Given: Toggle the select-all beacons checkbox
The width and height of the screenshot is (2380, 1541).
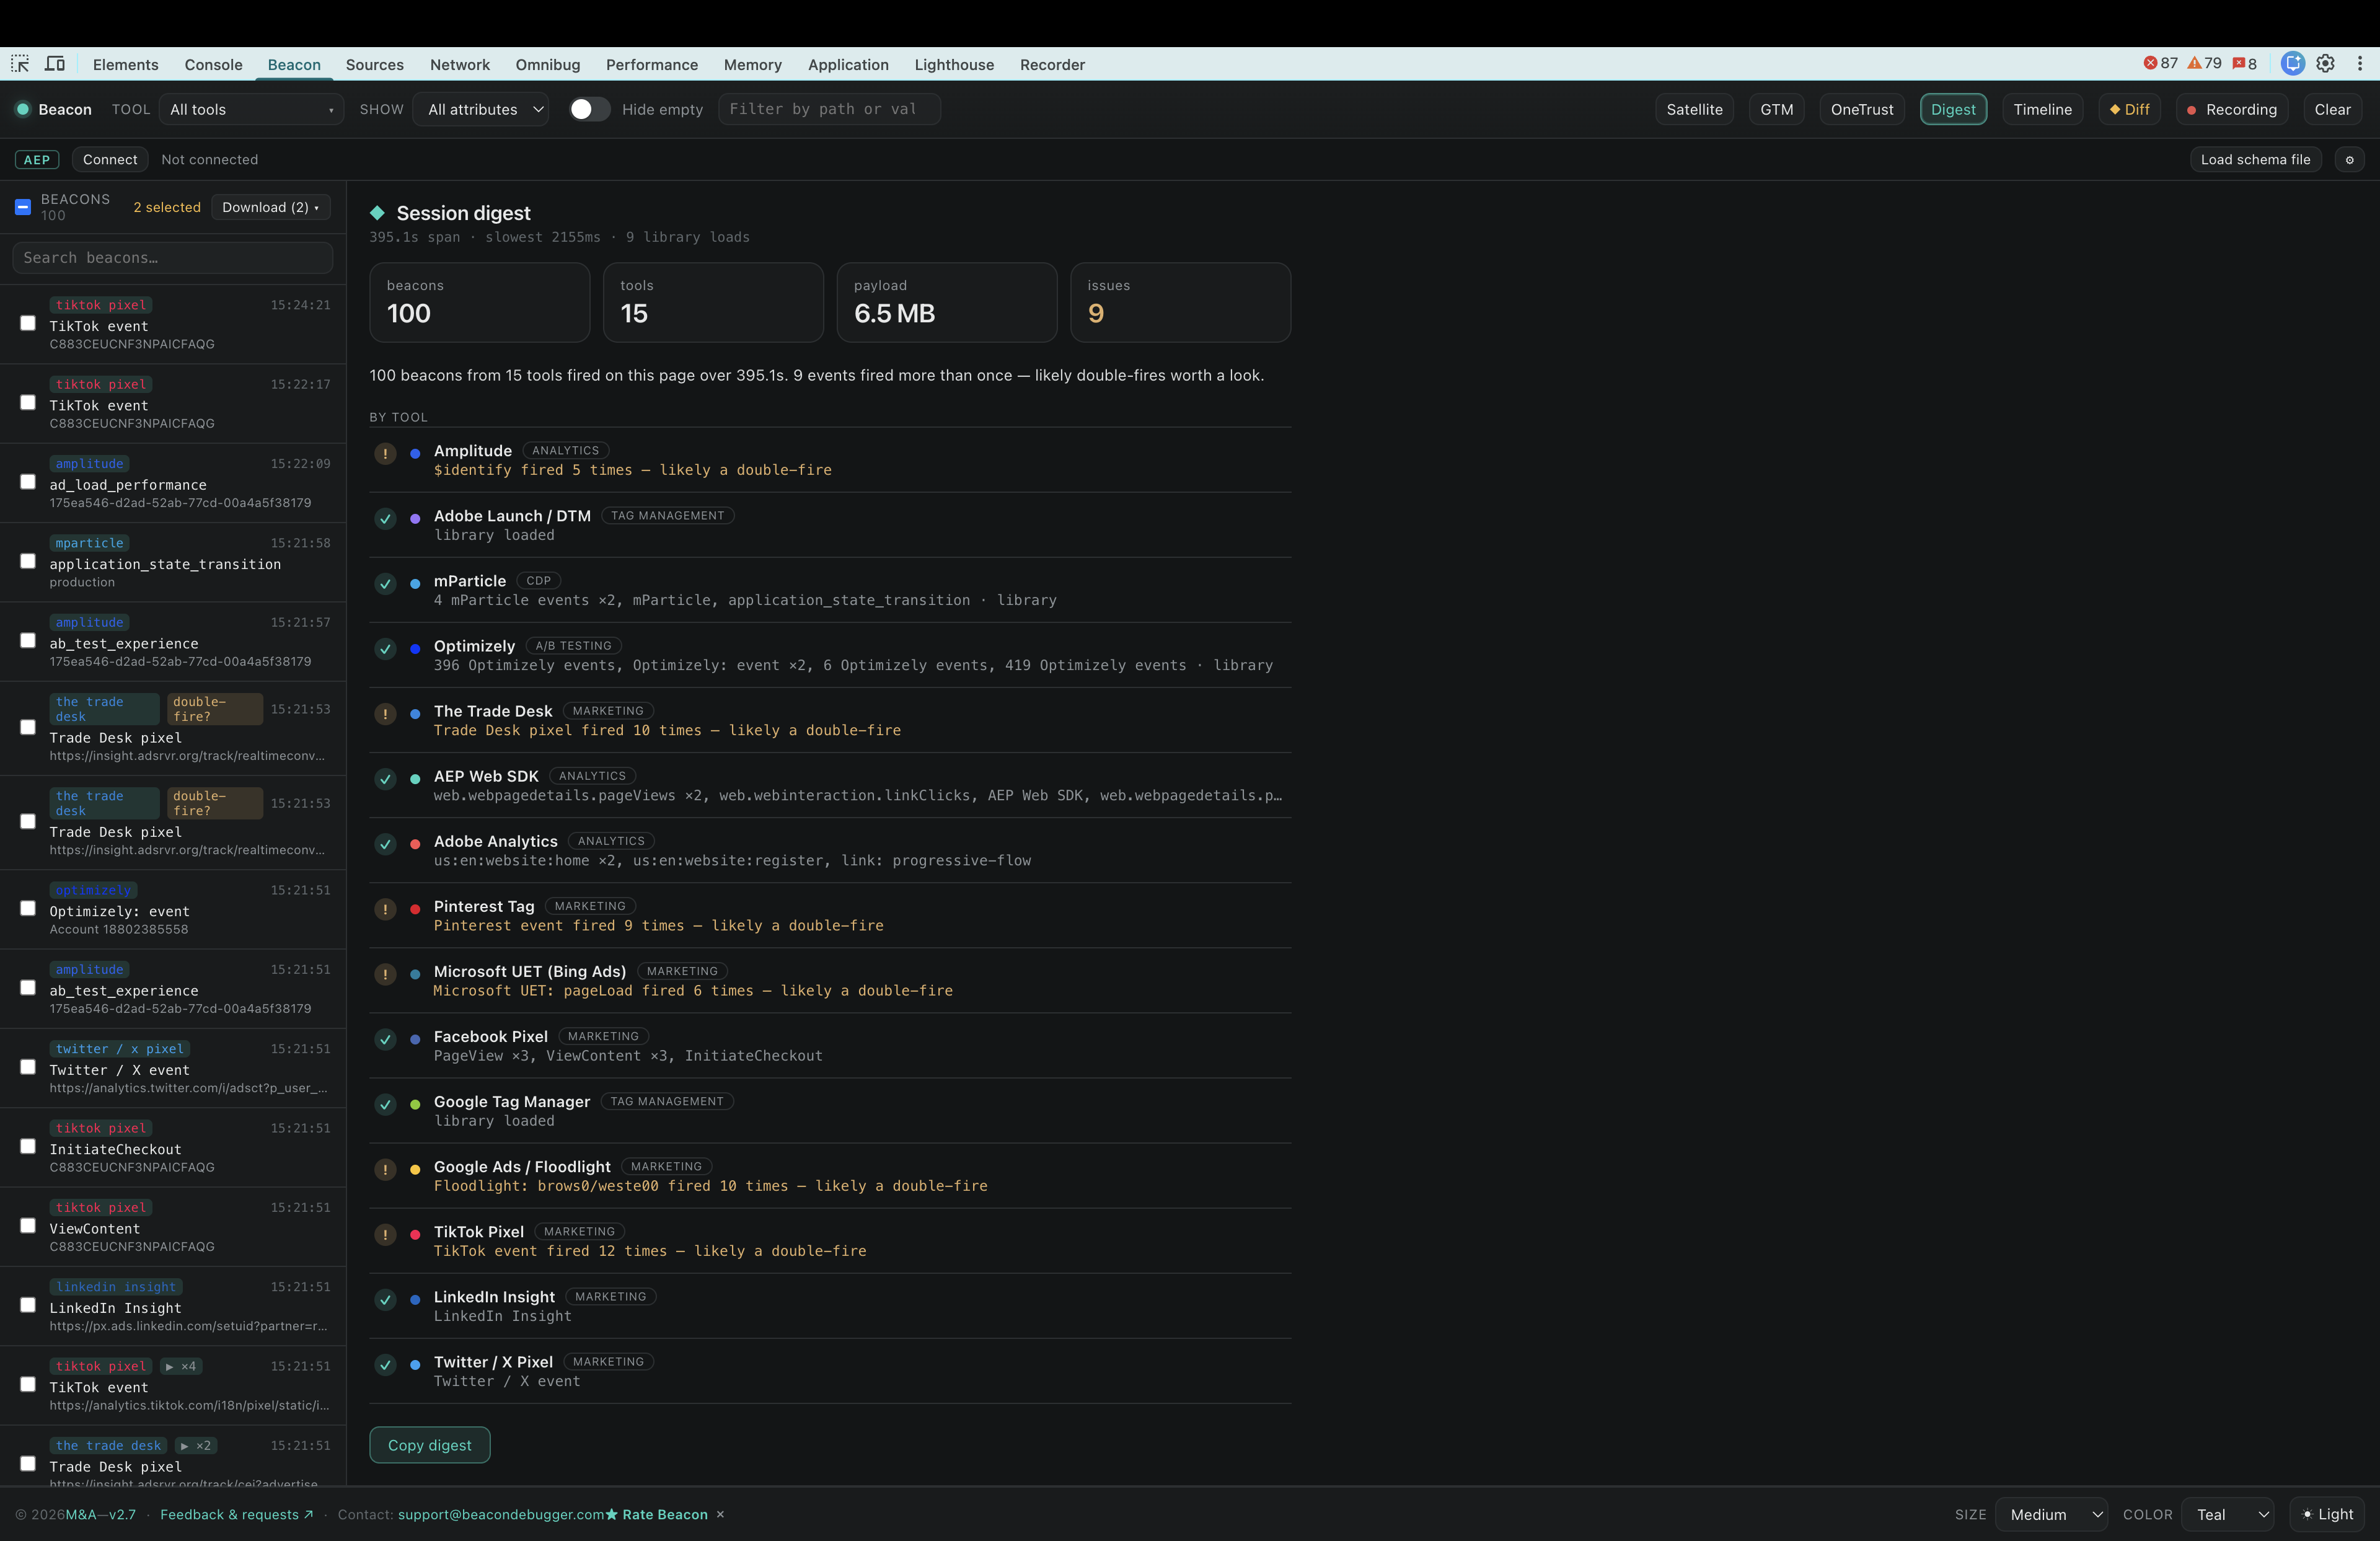Looking at the screenshot, I should tap(23, 208).
